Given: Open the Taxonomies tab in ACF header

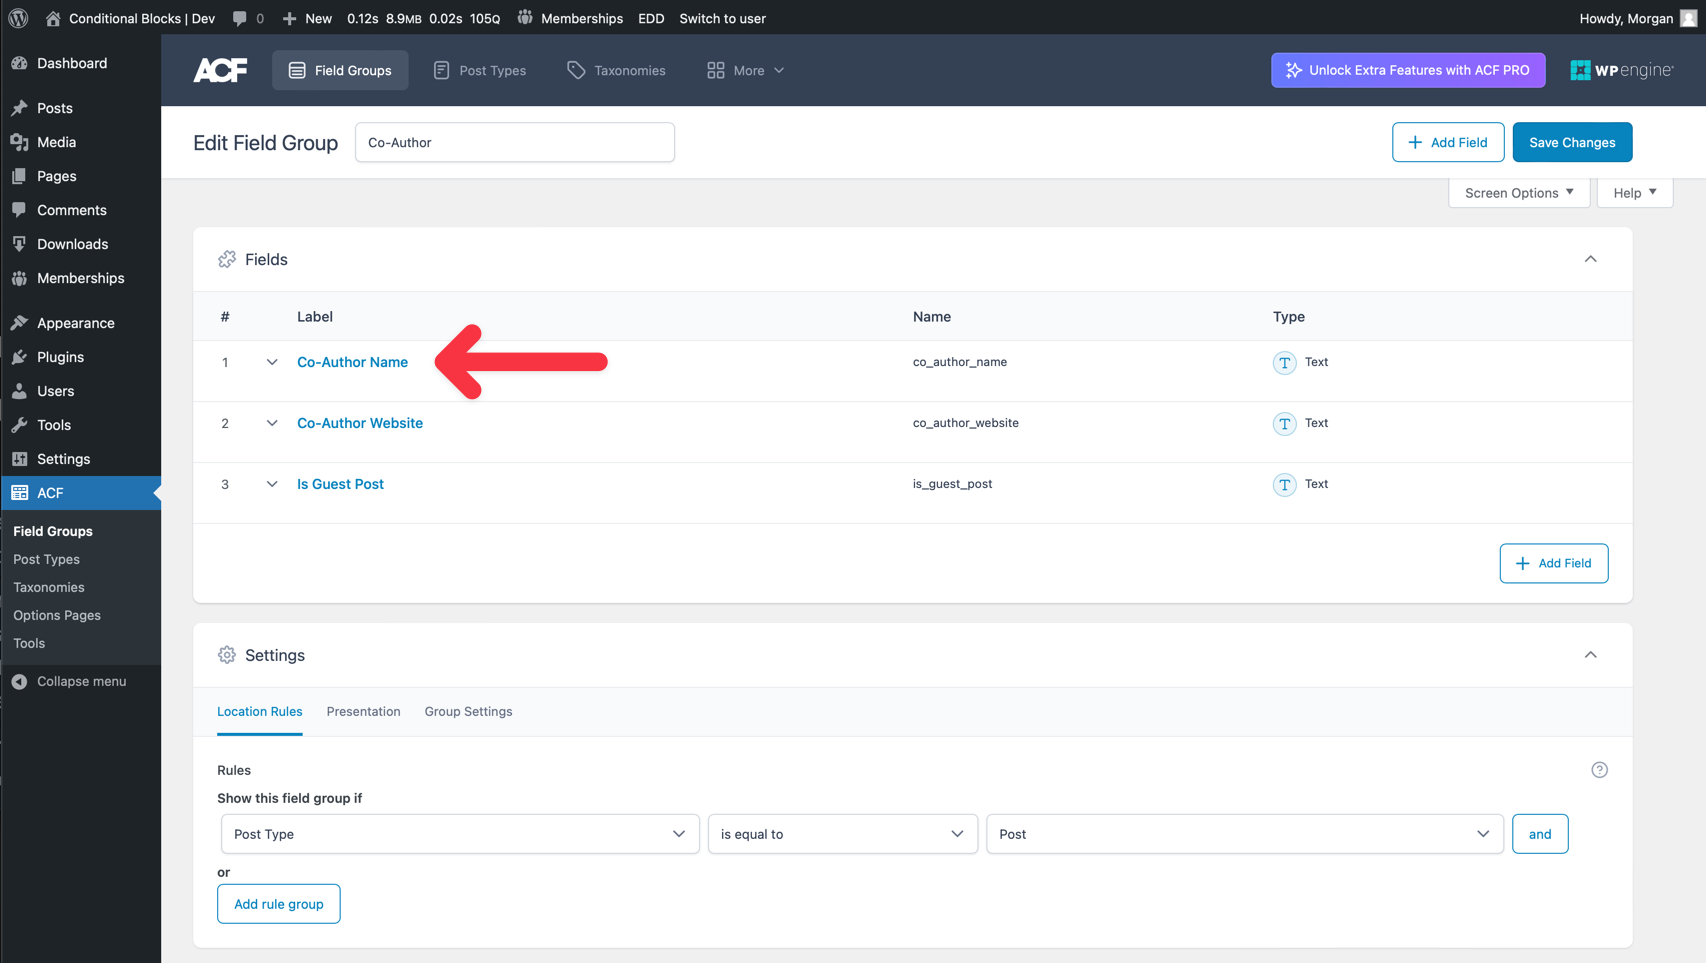Looking at the screenshot, I should [x=616, y=70].
